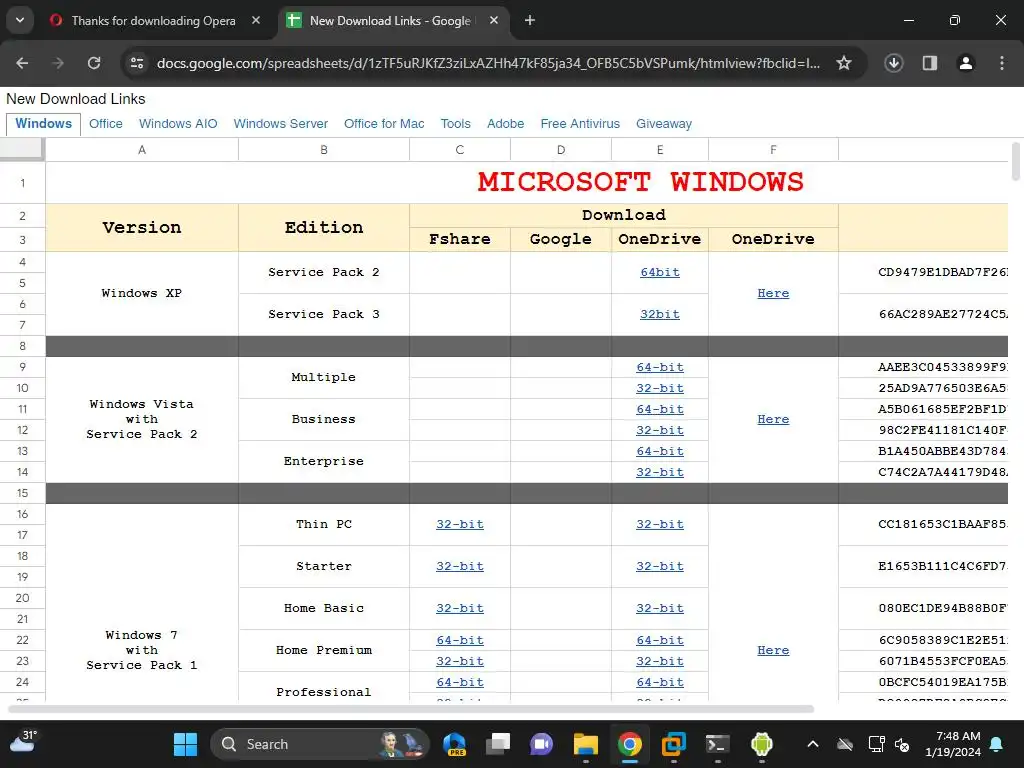
Task: Open the Windows AIO sheet tab
Action: pos(178,123)
